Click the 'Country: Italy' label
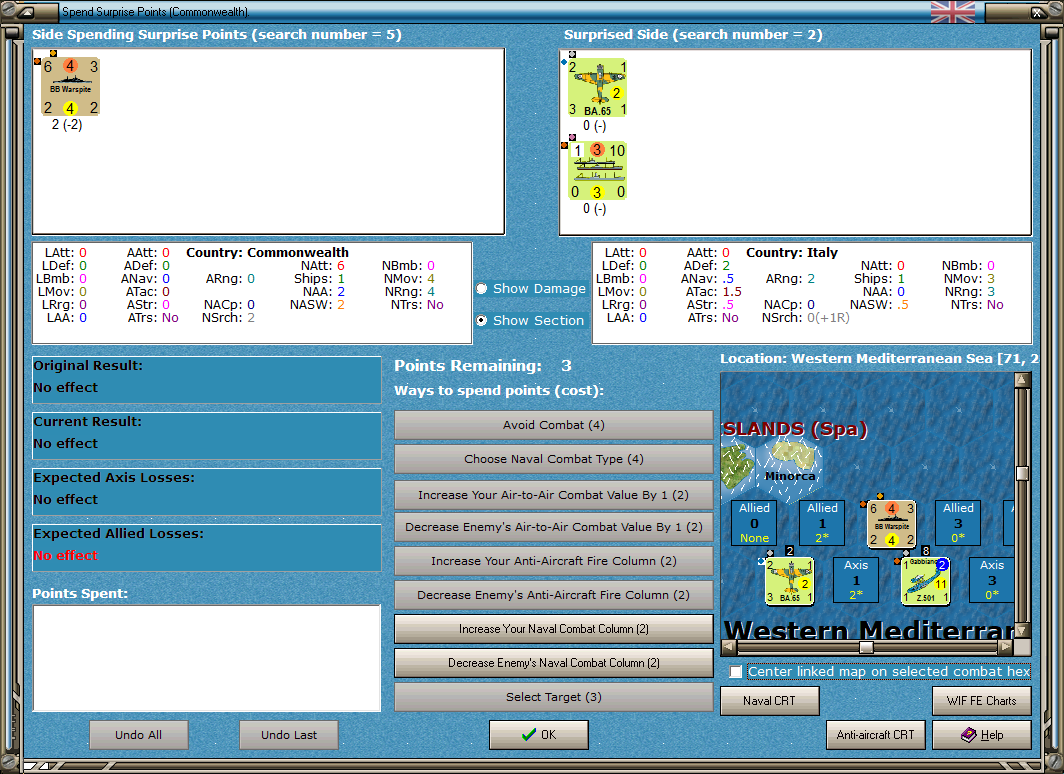 pos(792,252)
